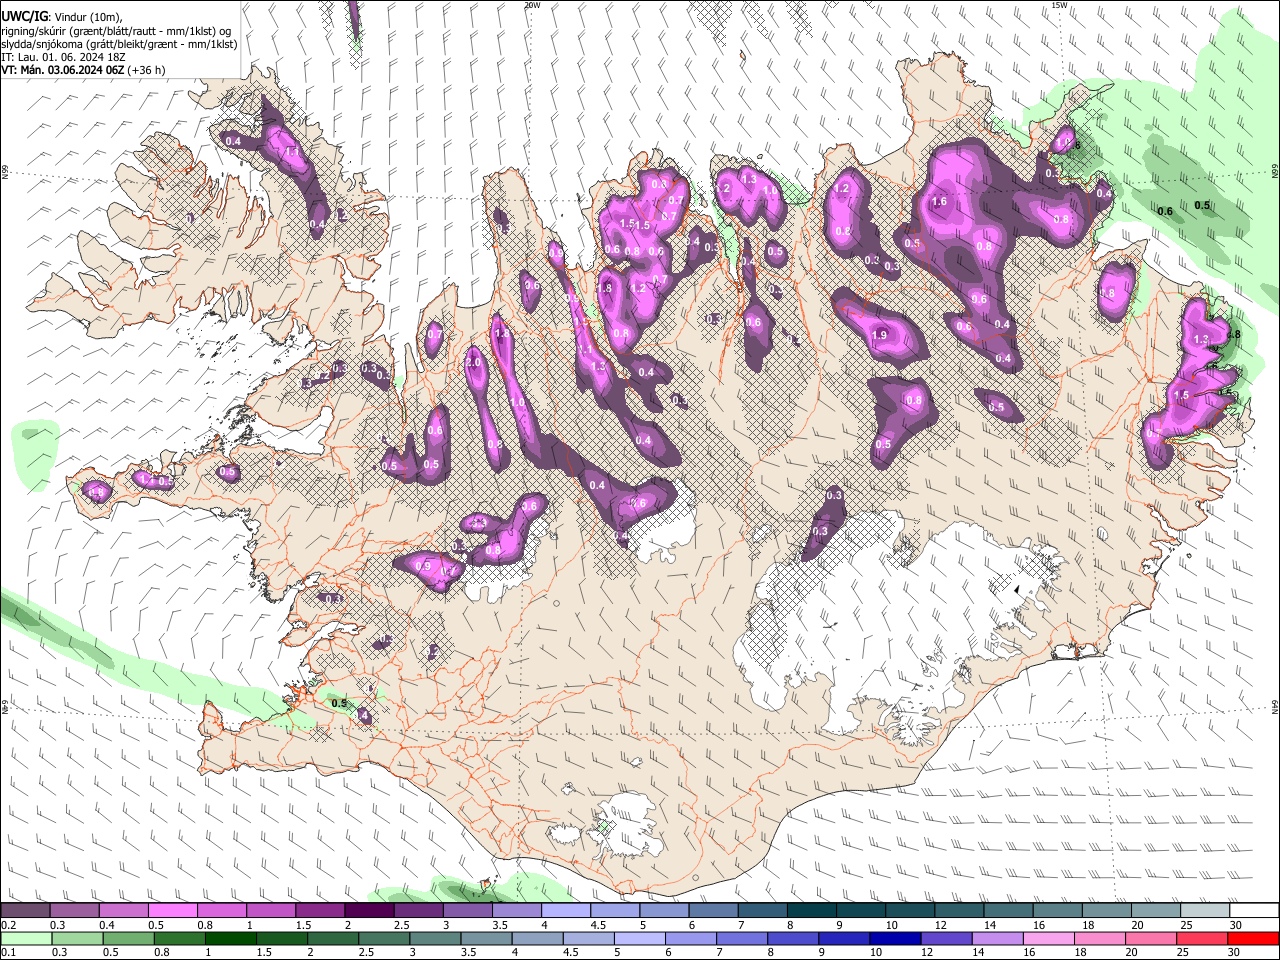
Task: Pick the dark teal 8–9 snow legend swatch
Action: (x=812, y=911)
